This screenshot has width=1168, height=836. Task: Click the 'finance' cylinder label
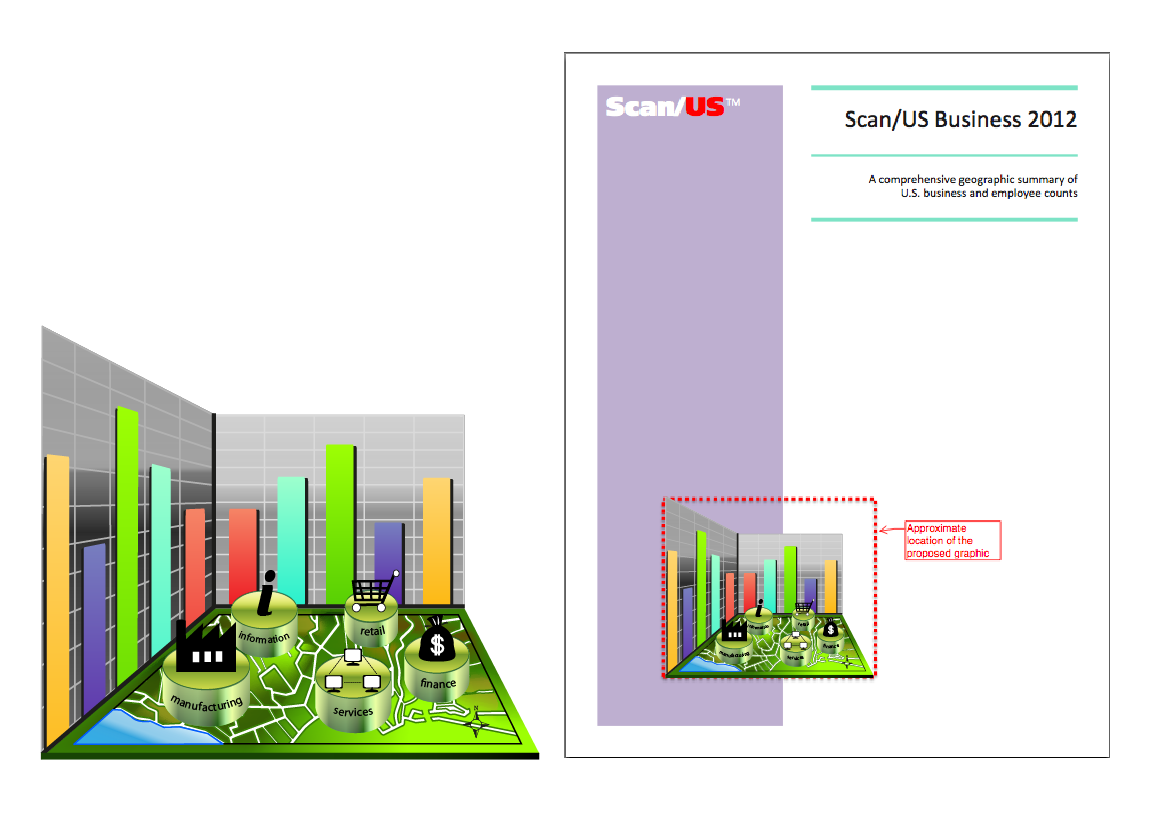438,683
